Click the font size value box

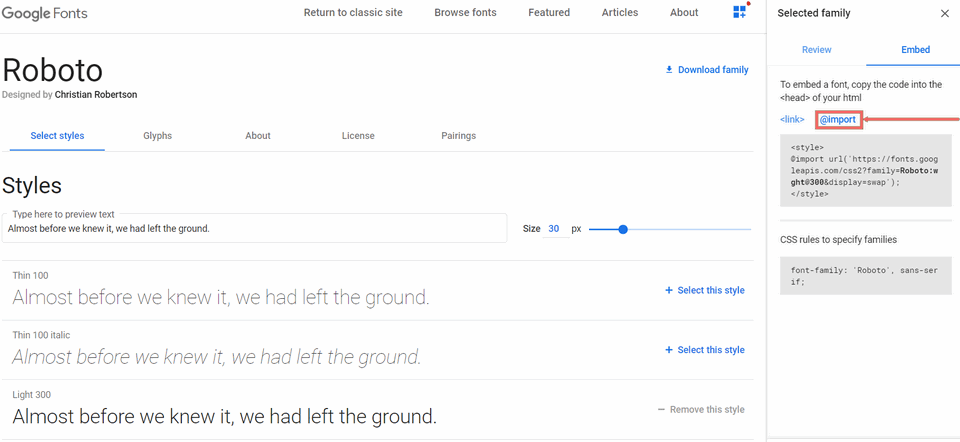[554, 229]
